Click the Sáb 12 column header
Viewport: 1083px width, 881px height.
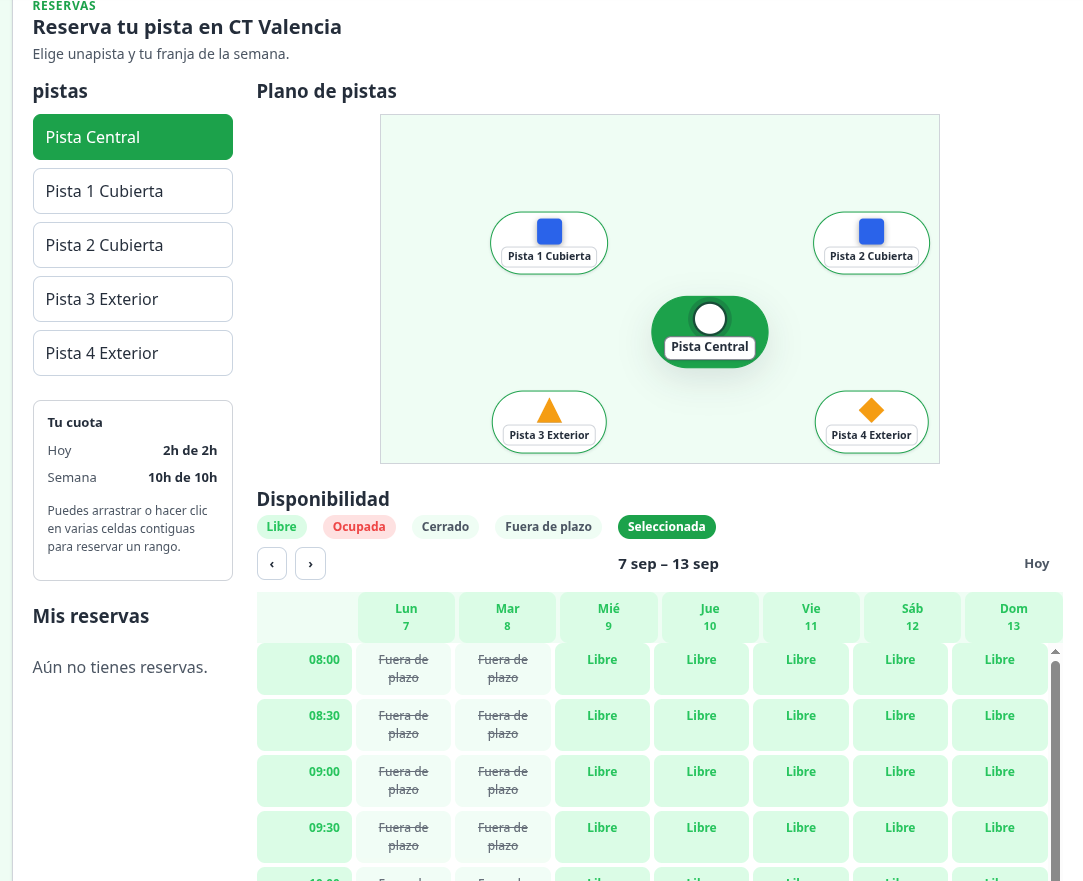coord(912,617)
